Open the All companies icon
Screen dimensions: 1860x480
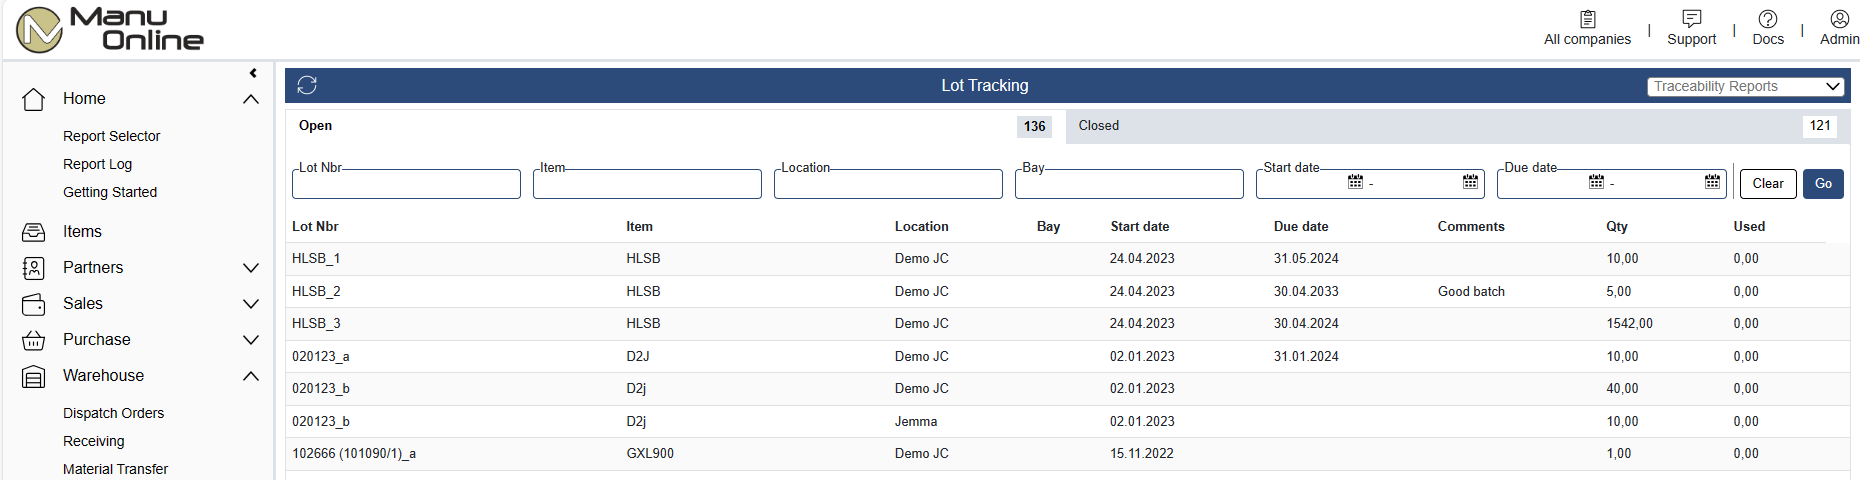tap(1587, 19)
